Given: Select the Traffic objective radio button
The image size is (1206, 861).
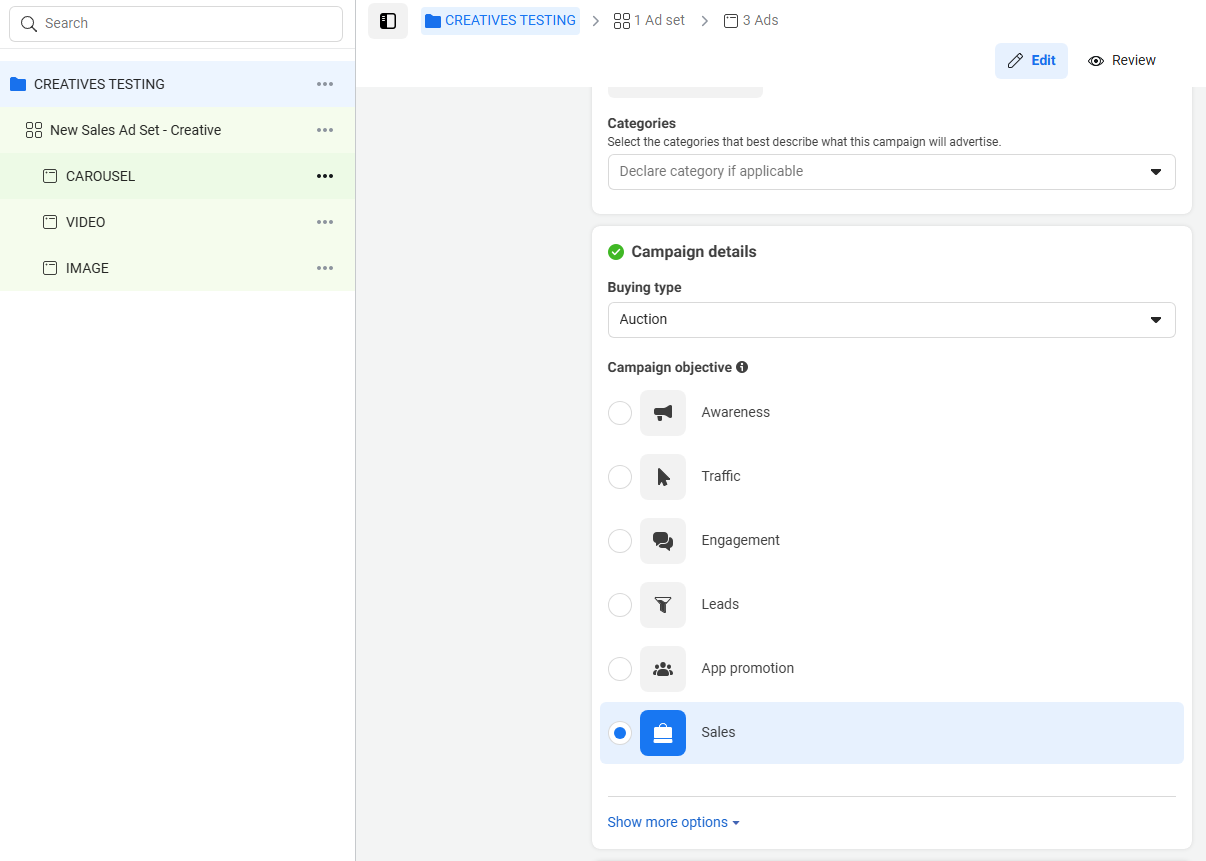Looking at the screenshot, I should click(620, 477).
